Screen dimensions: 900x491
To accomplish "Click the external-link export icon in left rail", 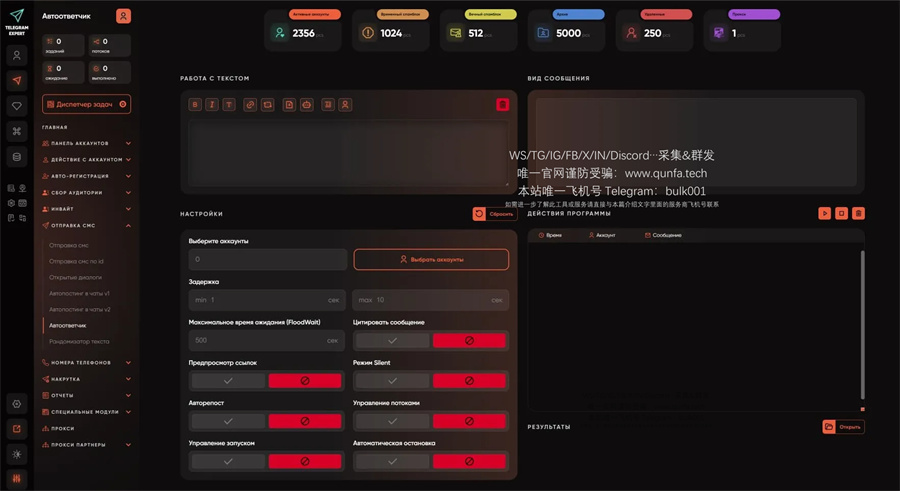I will (17, 429).
